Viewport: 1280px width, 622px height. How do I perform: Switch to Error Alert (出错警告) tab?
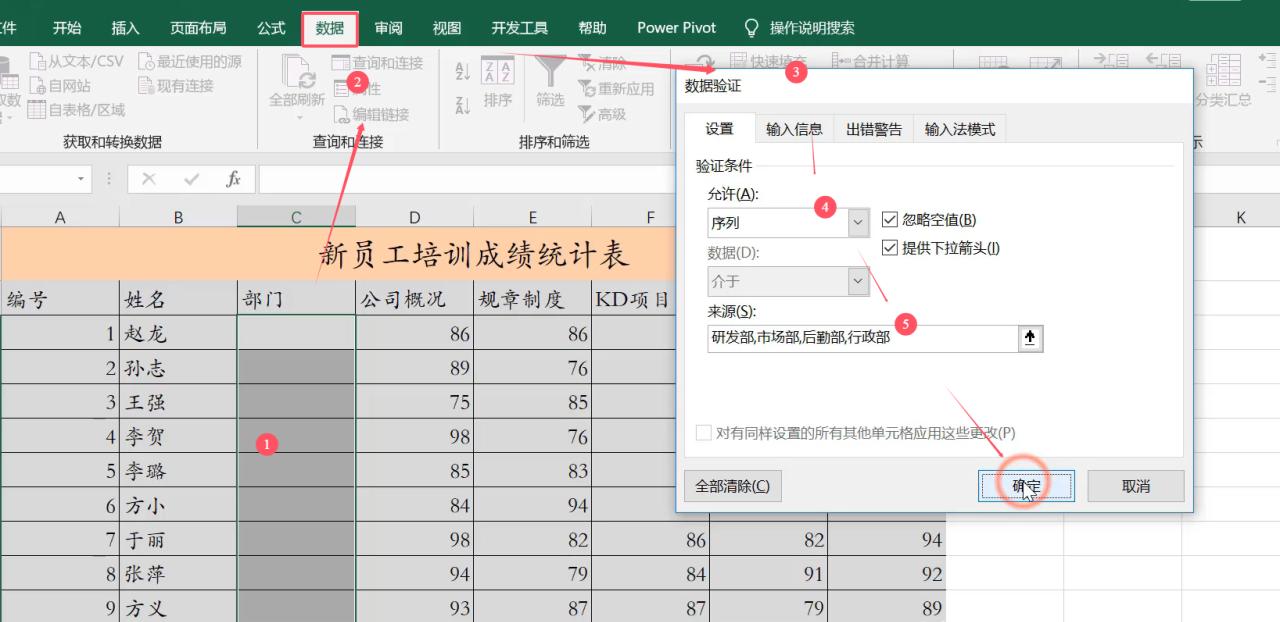point(874,129)
